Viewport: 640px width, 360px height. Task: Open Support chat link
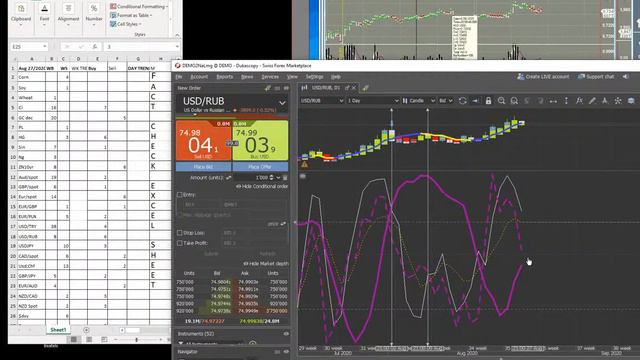pos(596,76)
